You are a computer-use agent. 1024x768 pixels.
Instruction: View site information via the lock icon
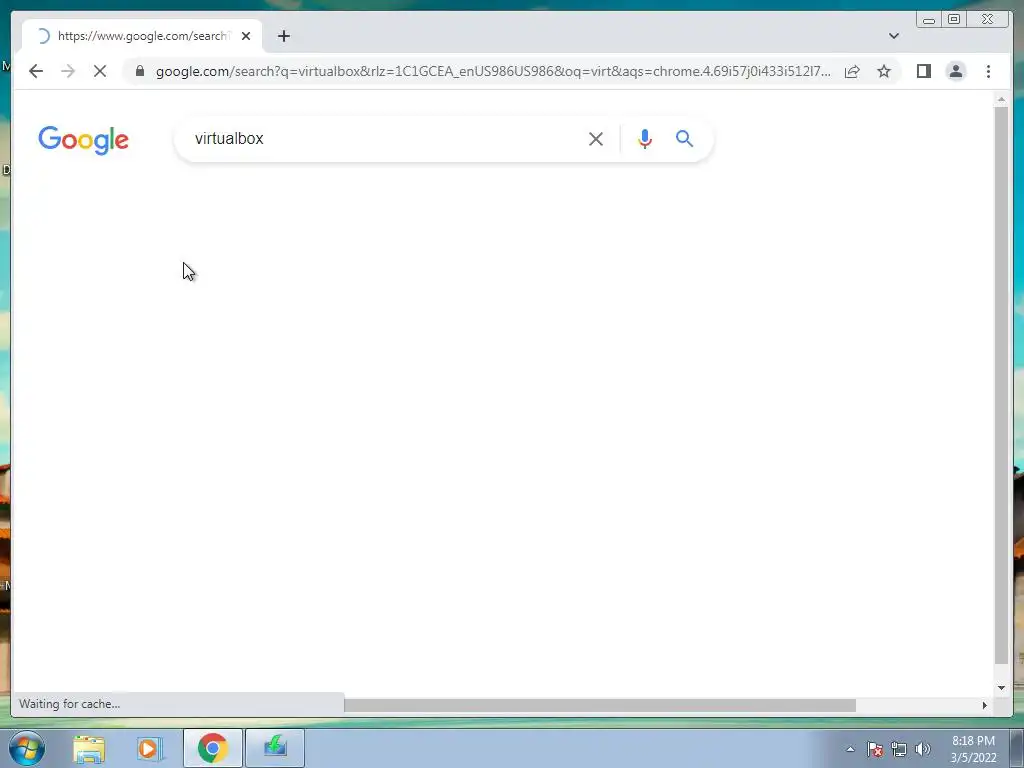[140, 71]
